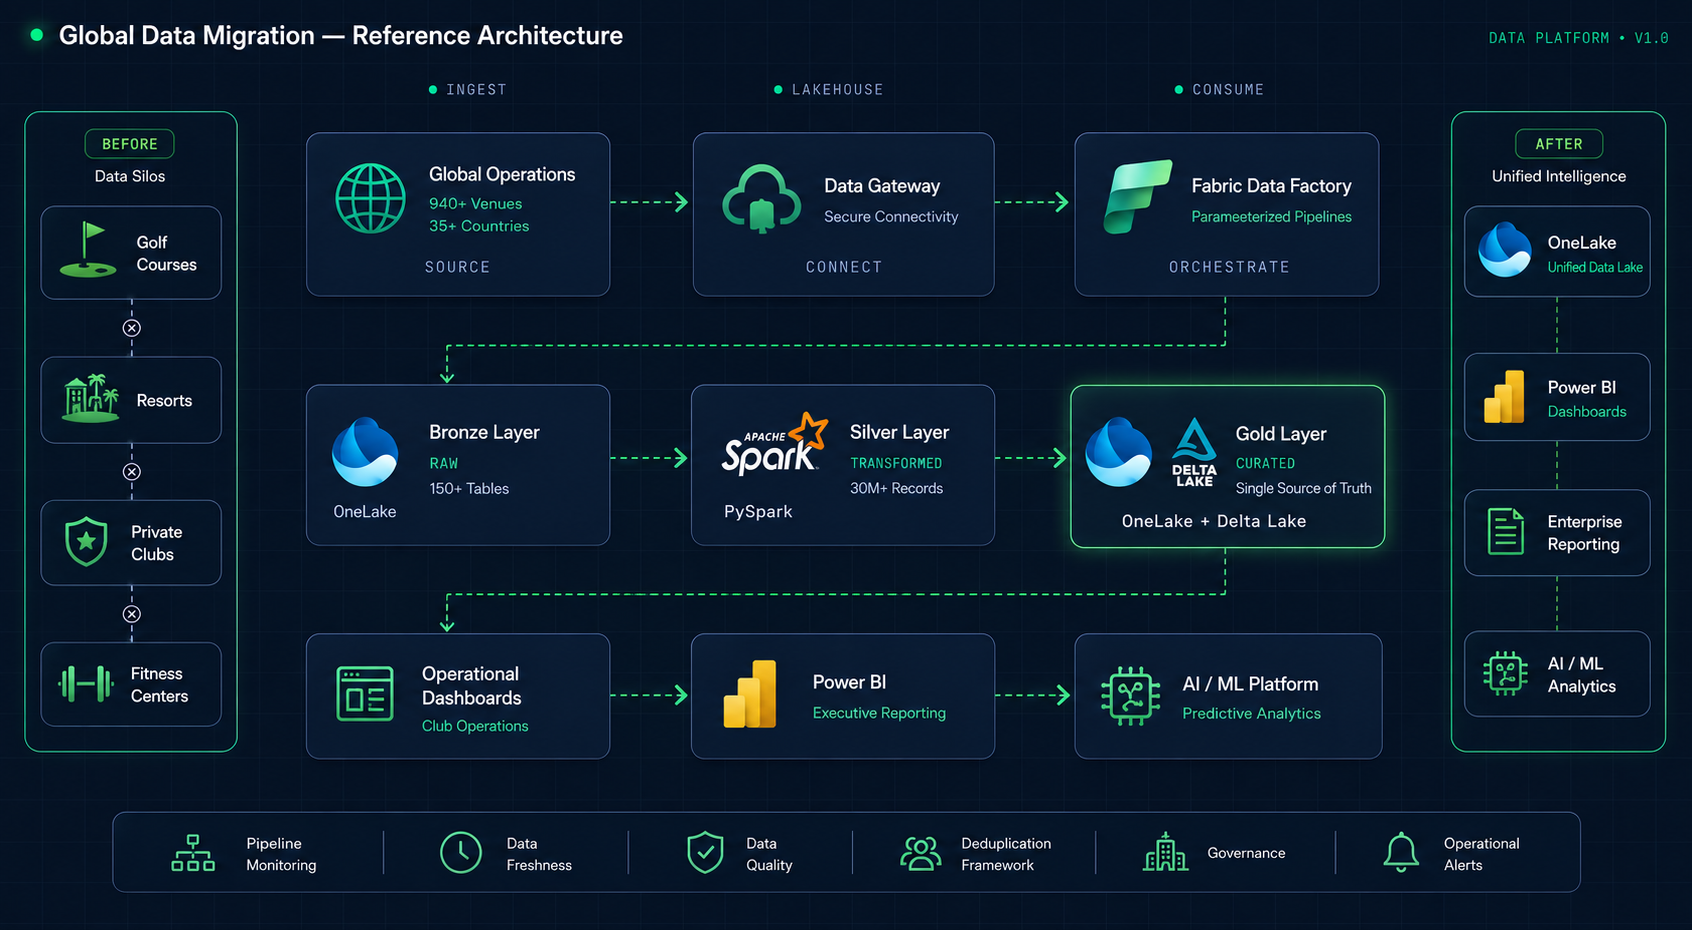The image size is (1692, 930).
Task: Open the Silver Layer card title
Action: click(x=900, y=432)
